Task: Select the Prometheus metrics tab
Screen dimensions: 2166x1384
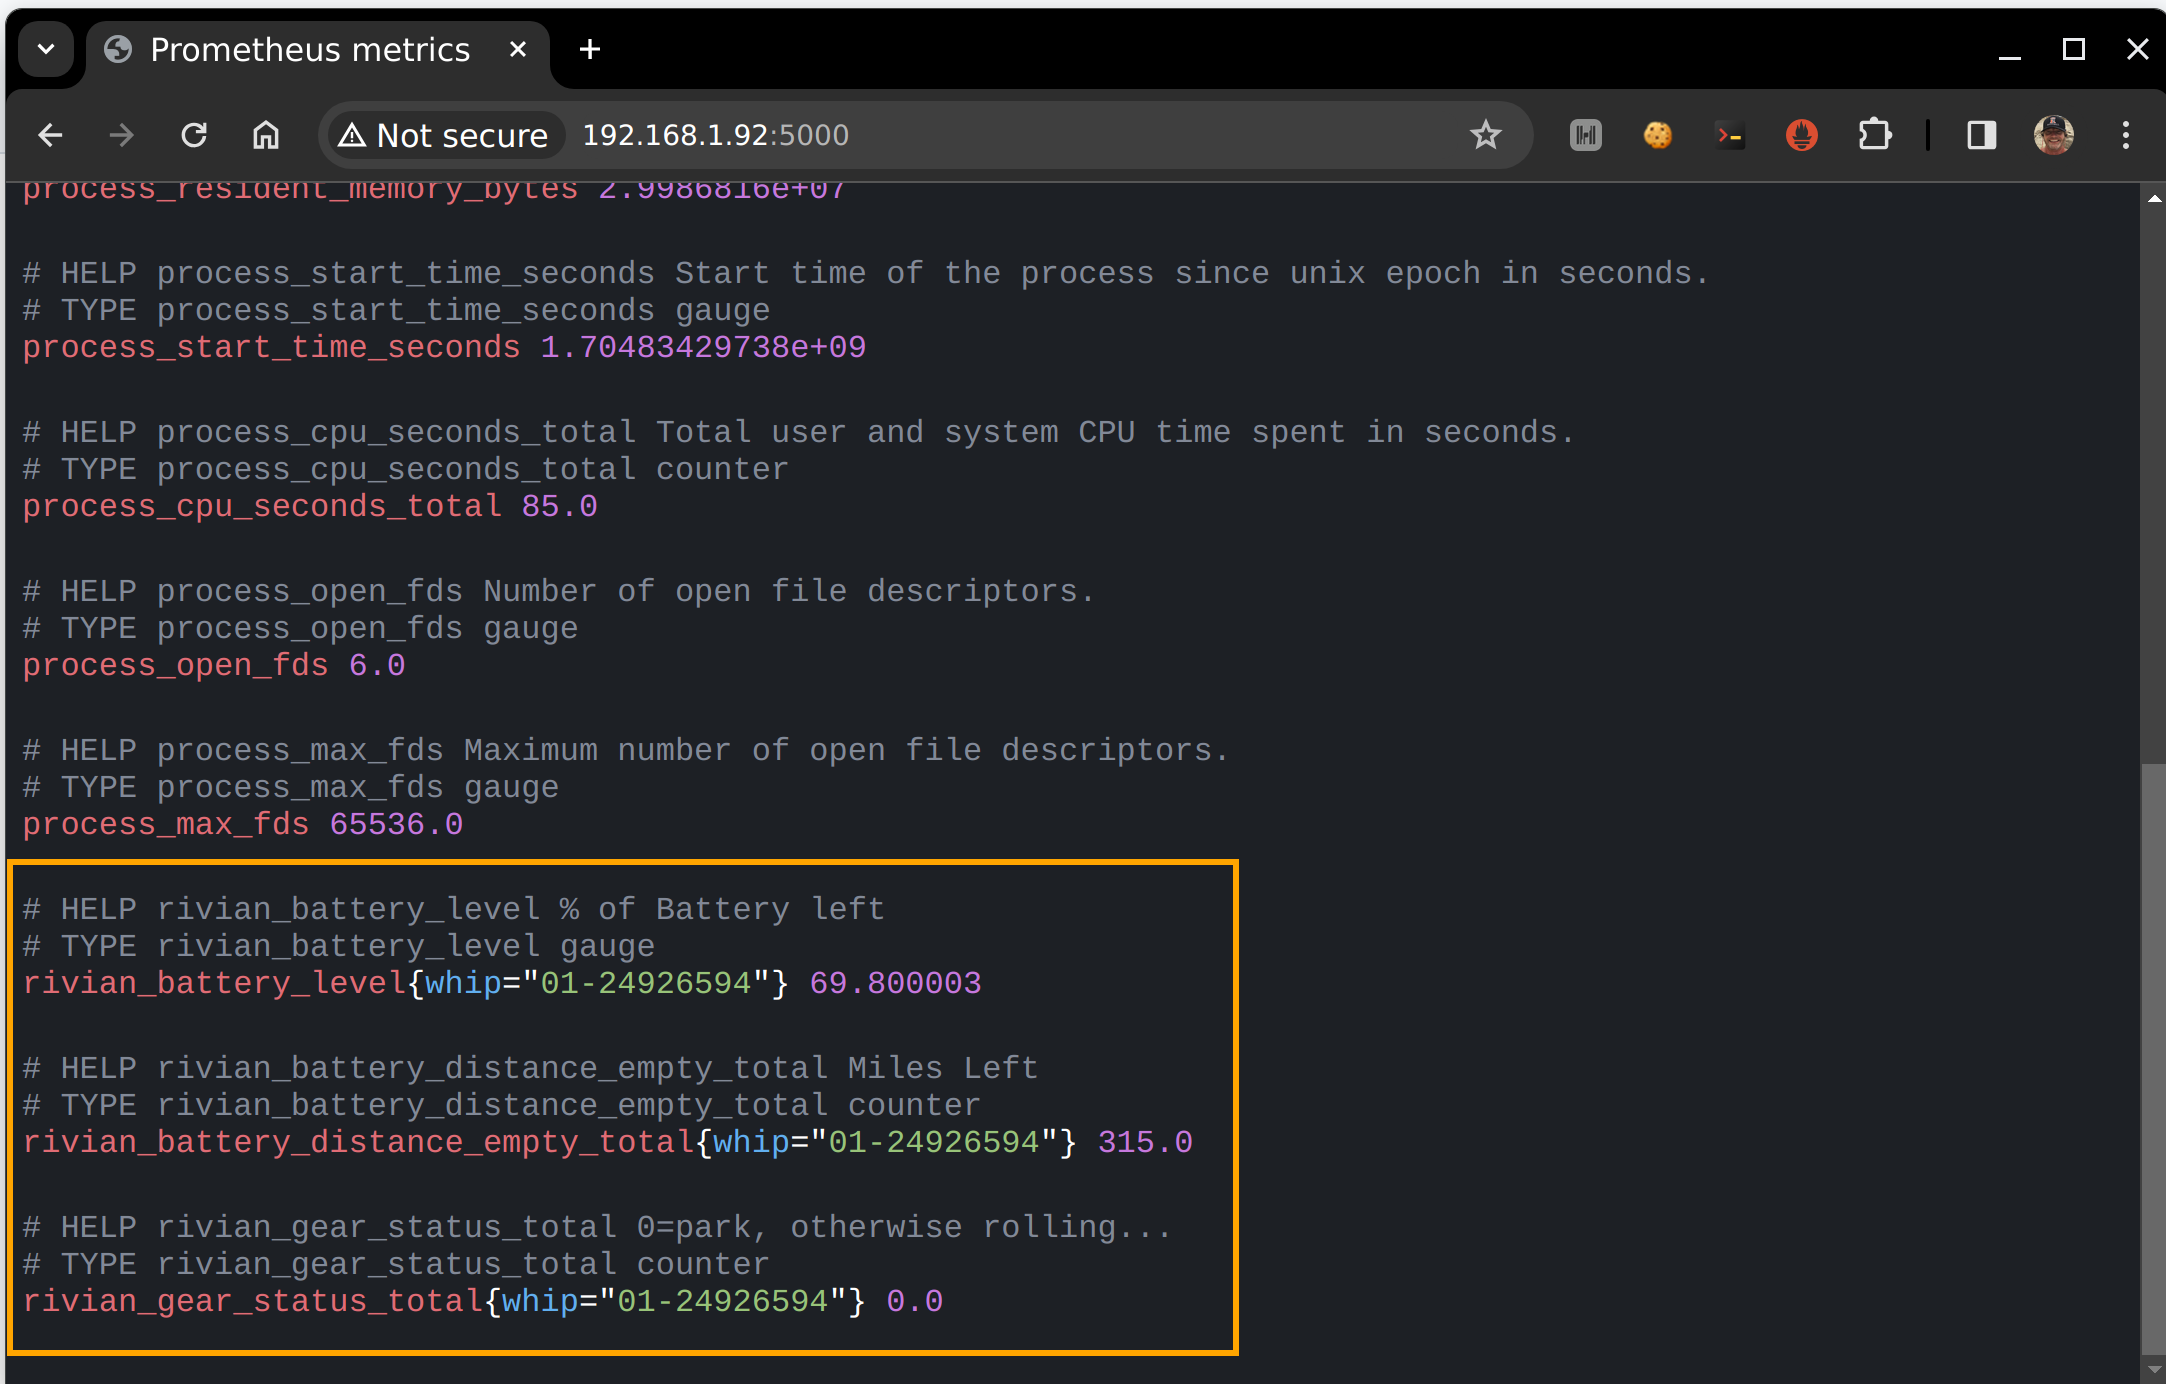Action: [x=310, y=50]
